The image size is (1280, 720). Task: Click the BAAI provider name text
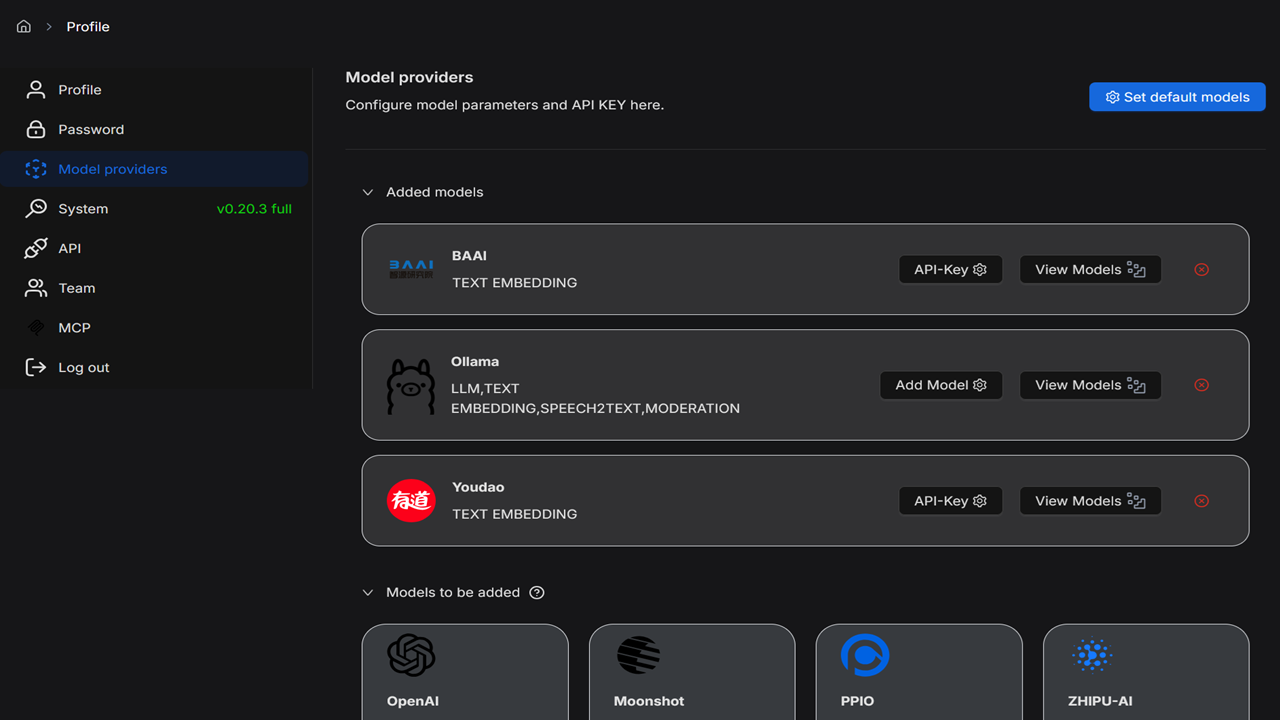pos(469,256)
